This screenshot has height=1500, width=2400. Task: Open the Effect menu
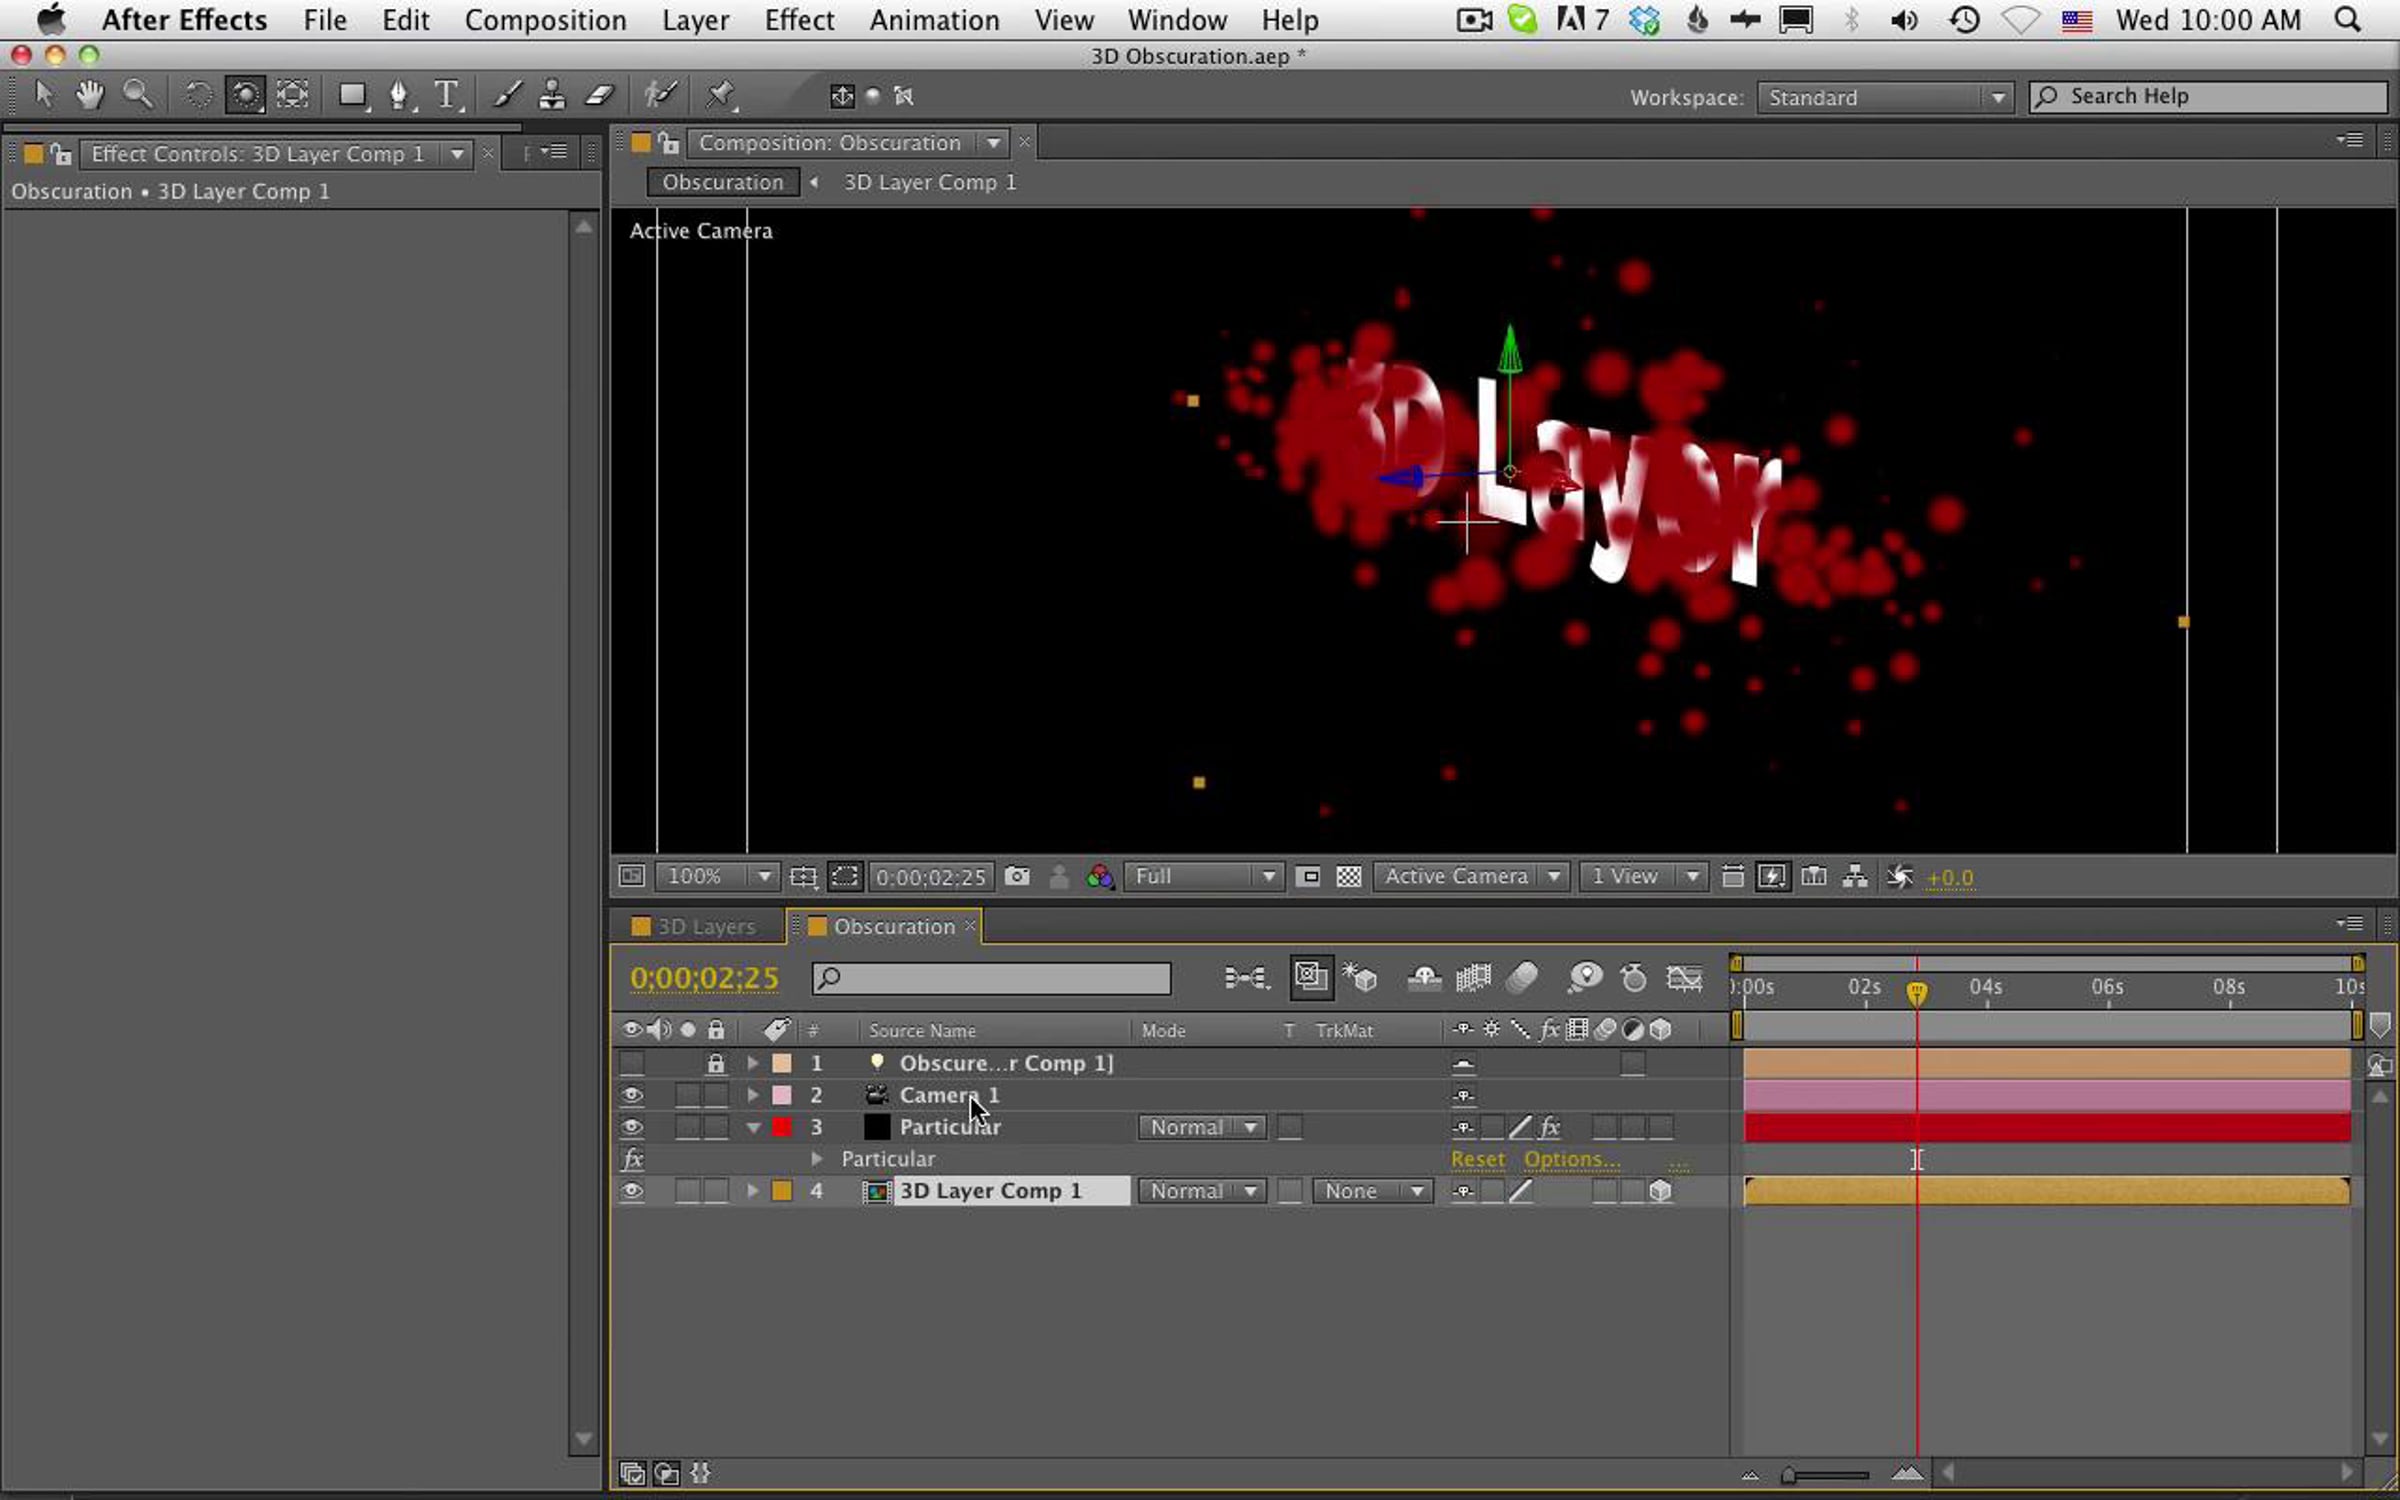coord(799,20)
